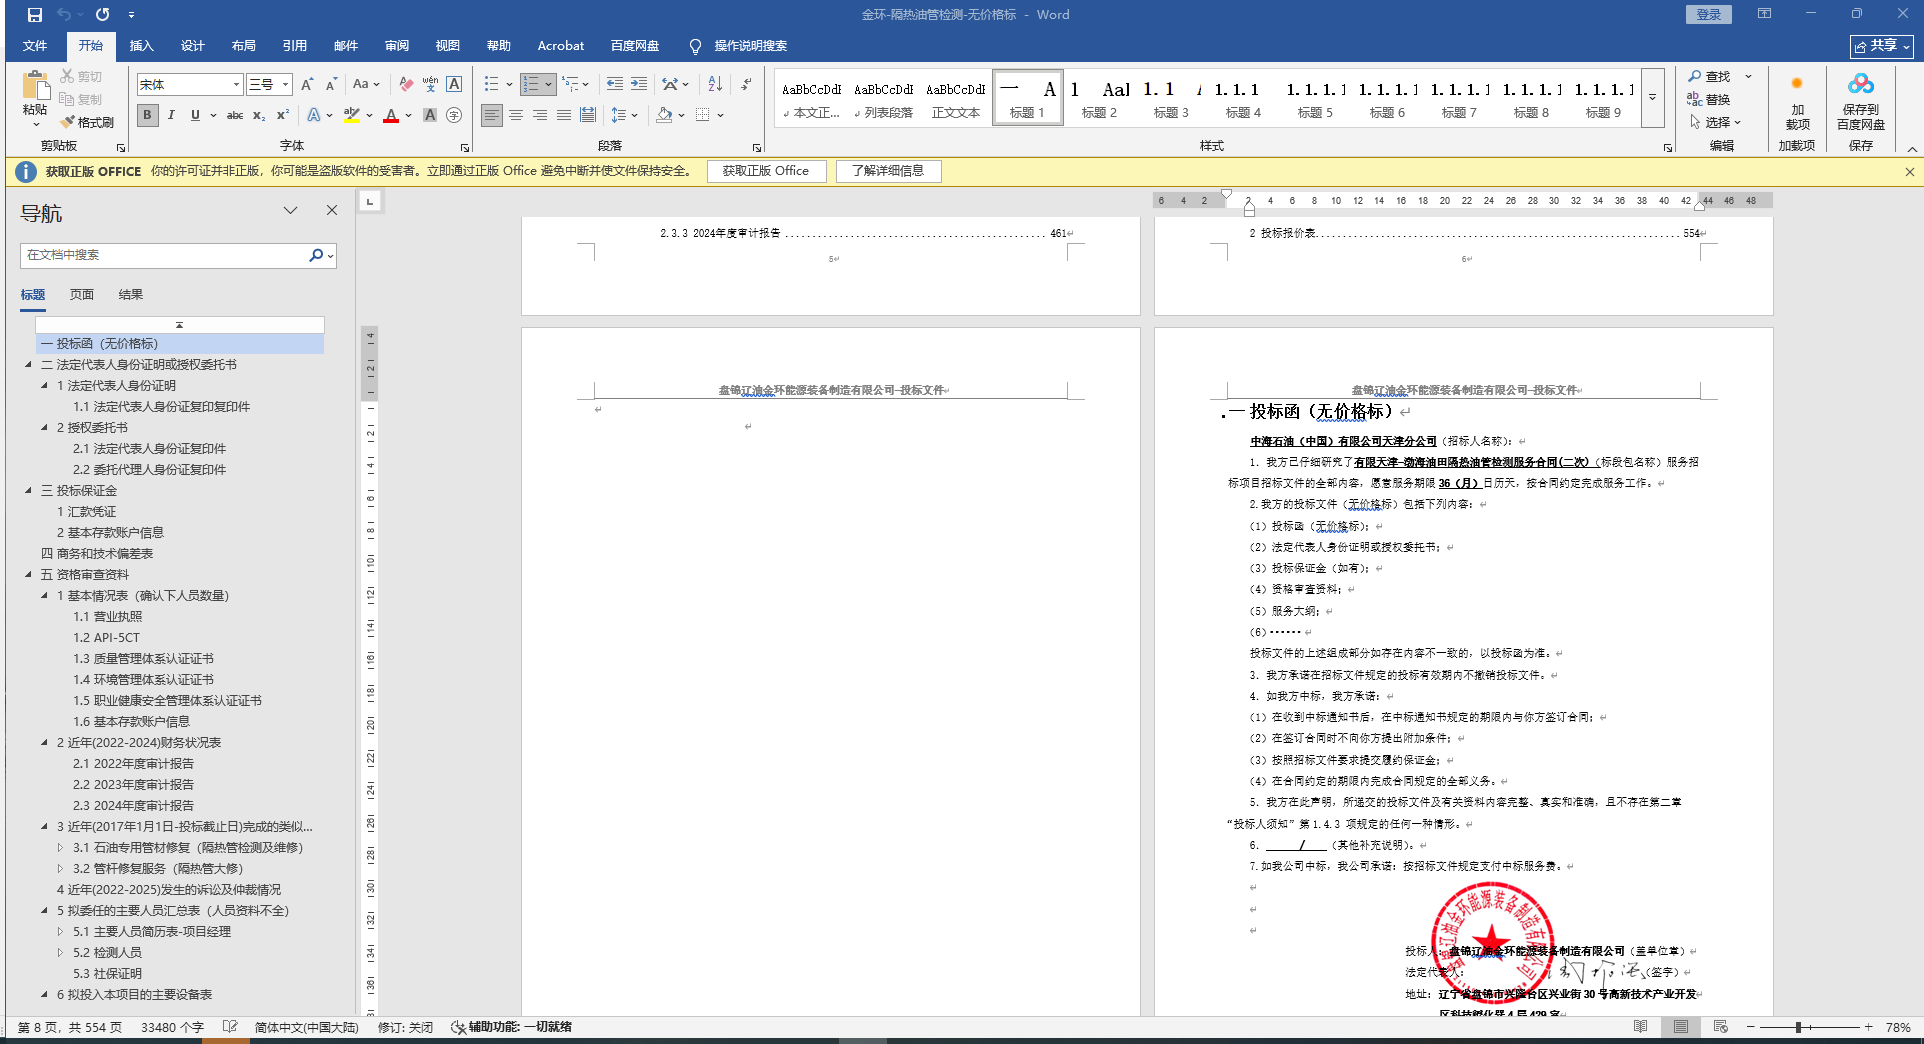Open the font name dropdown 宋体

tap(236, 84)
